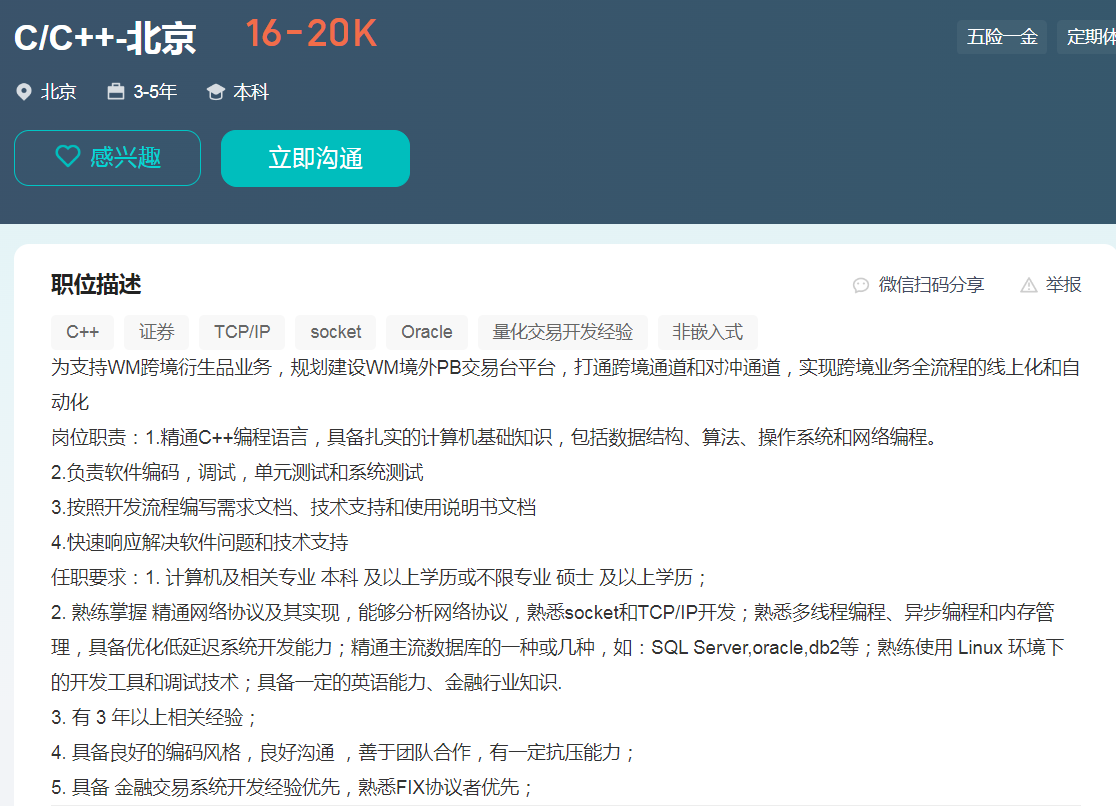Click the 举报 report link
This screenshot has width=1116, height=806.
tap(1064, 285)
